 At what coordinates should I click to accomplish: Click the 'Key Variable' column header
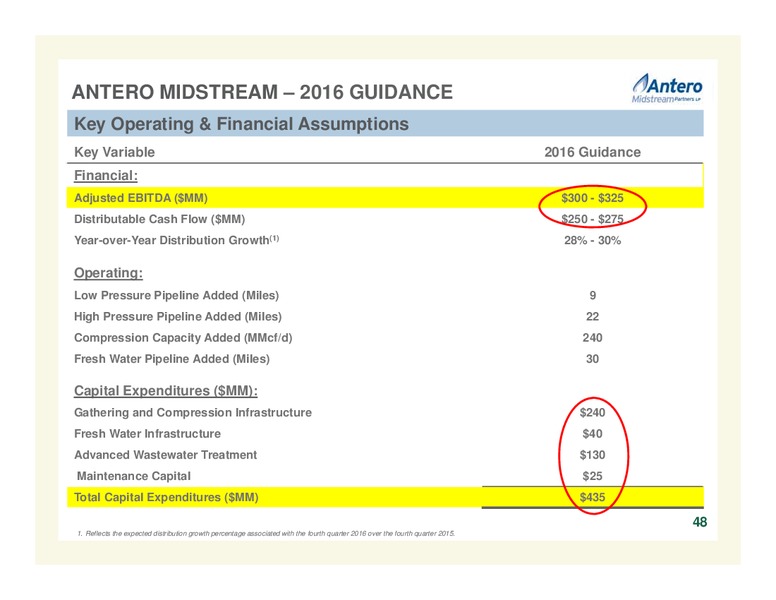click(x=114, y=152)
